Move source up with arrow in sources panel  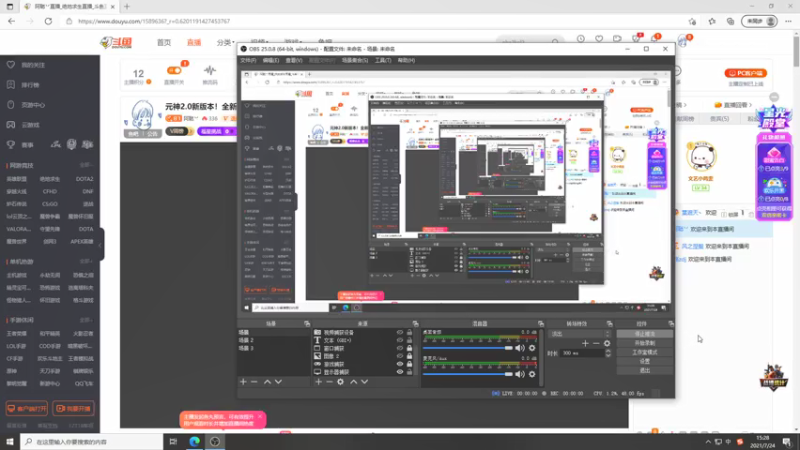353,382
